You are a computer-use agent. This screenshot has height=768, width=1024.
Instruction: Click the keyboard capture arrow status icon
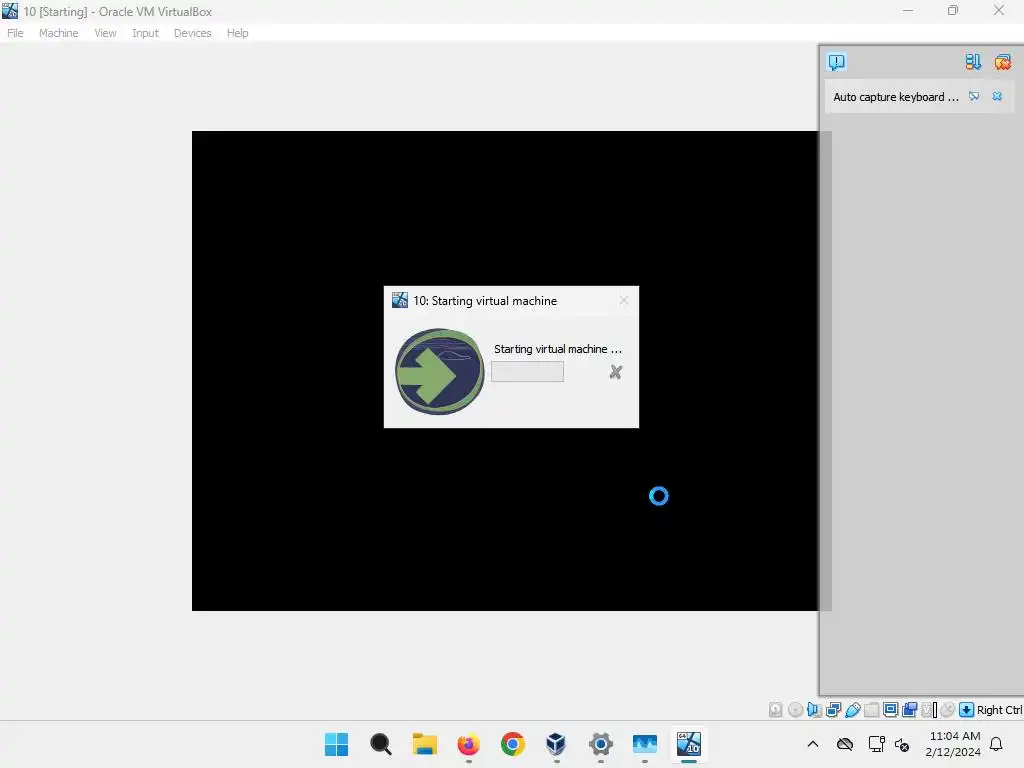967,710
